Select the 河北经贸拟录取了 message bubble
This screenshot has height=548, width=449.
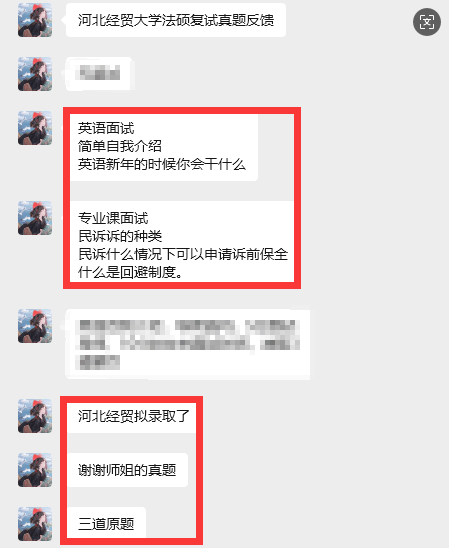(x=132, y=416)
